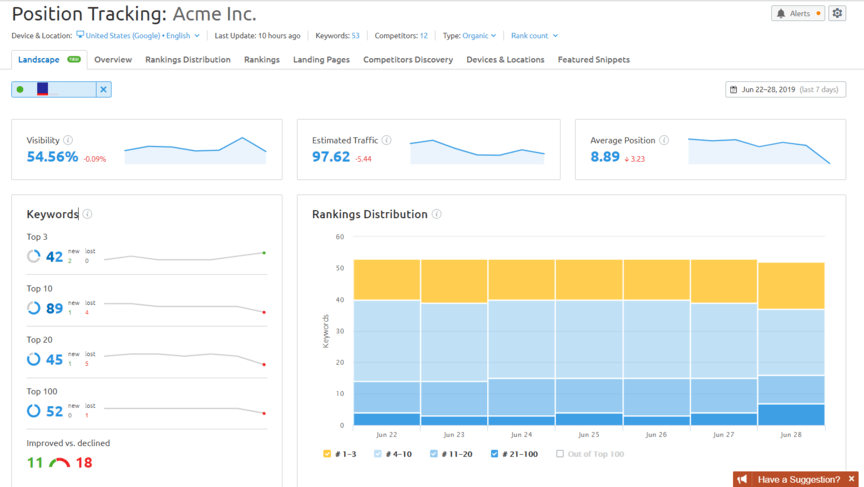
Task: Open the Rank count dropdown
Action: click(x=534, y=35)
